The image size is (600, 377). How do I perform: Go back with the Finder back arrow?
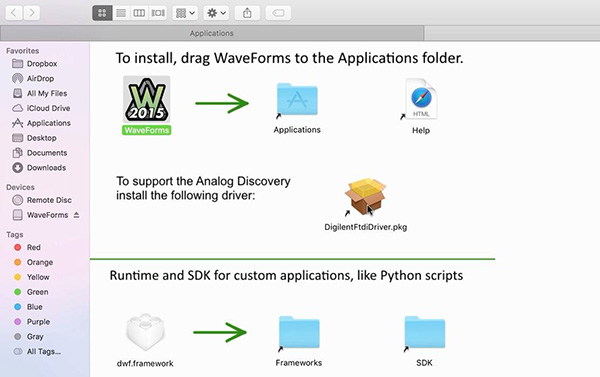coord(13,13)
